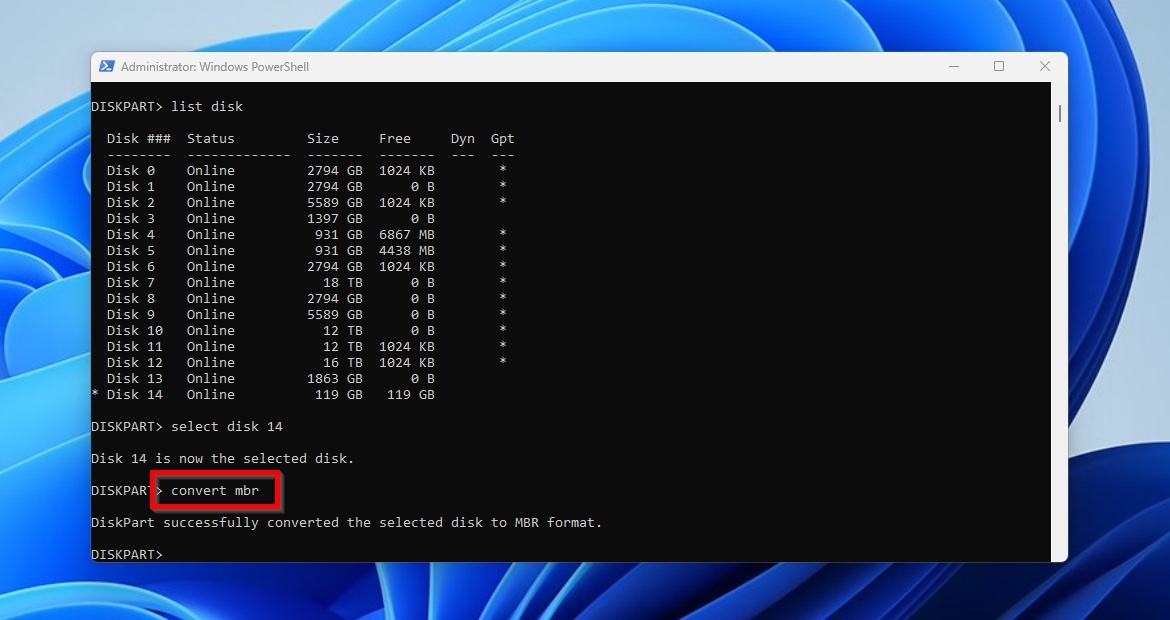Click the Gpt asterisk for Disk 12

(x=503, y=362)
